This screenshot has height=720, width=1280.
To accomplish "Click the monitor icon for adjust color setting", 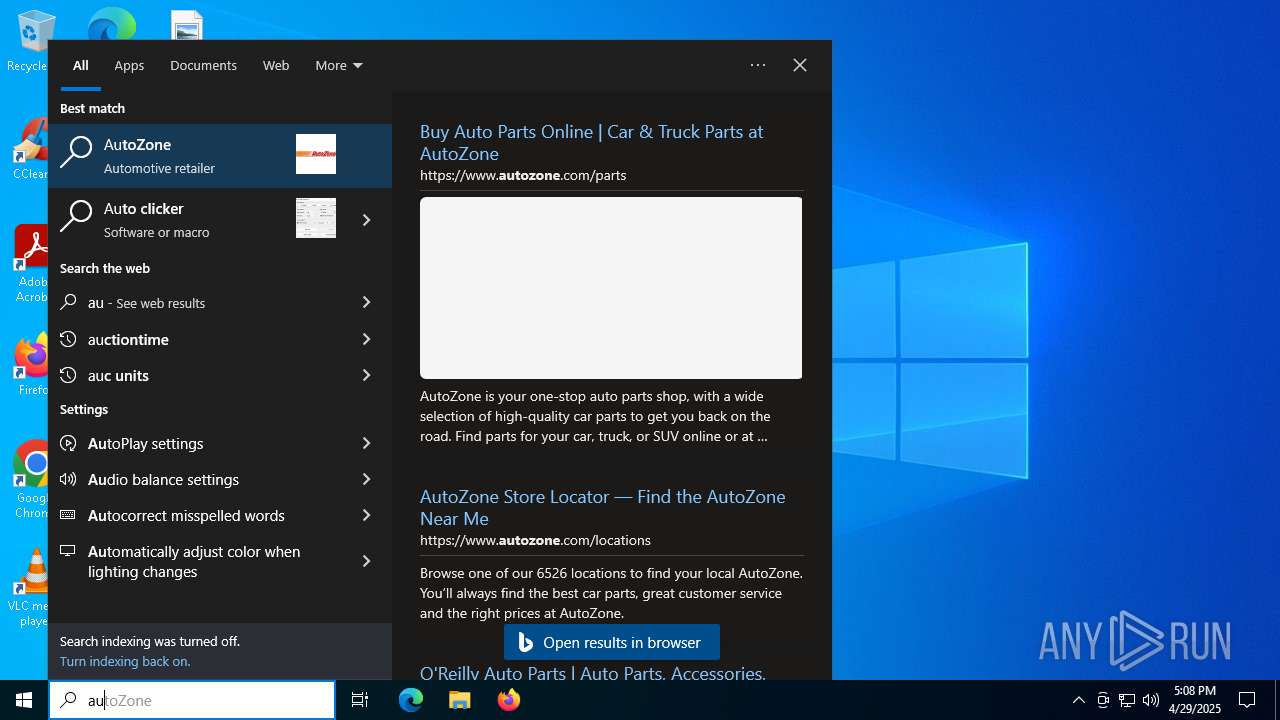I will [x=68, y=551].
